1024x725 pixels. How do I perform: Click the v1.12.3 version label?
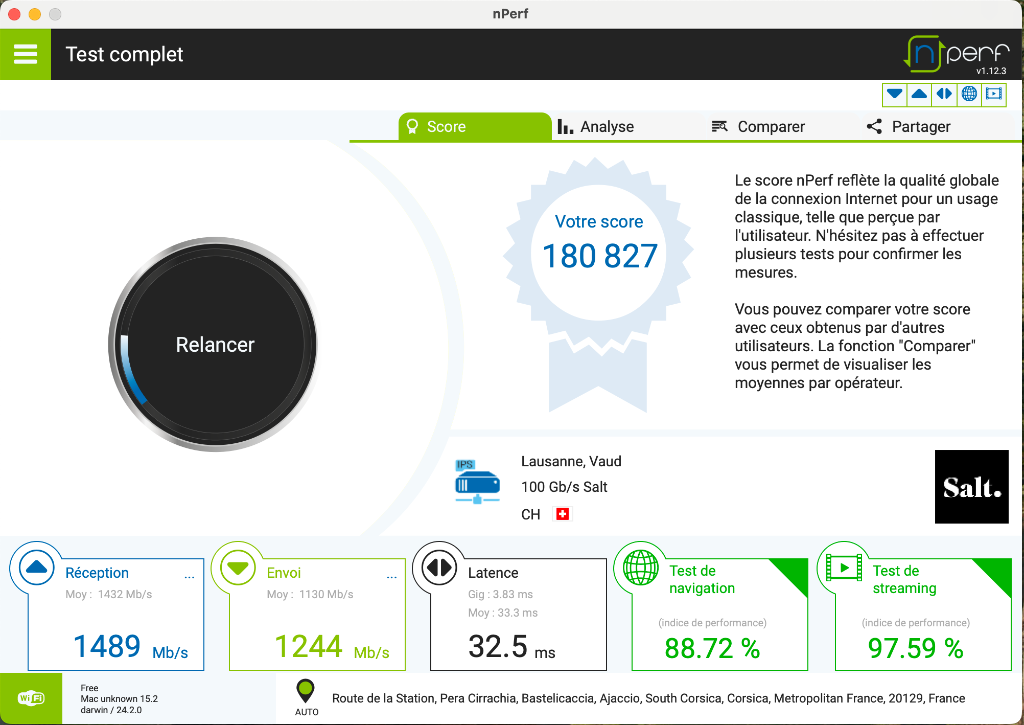tap(991, 71)
